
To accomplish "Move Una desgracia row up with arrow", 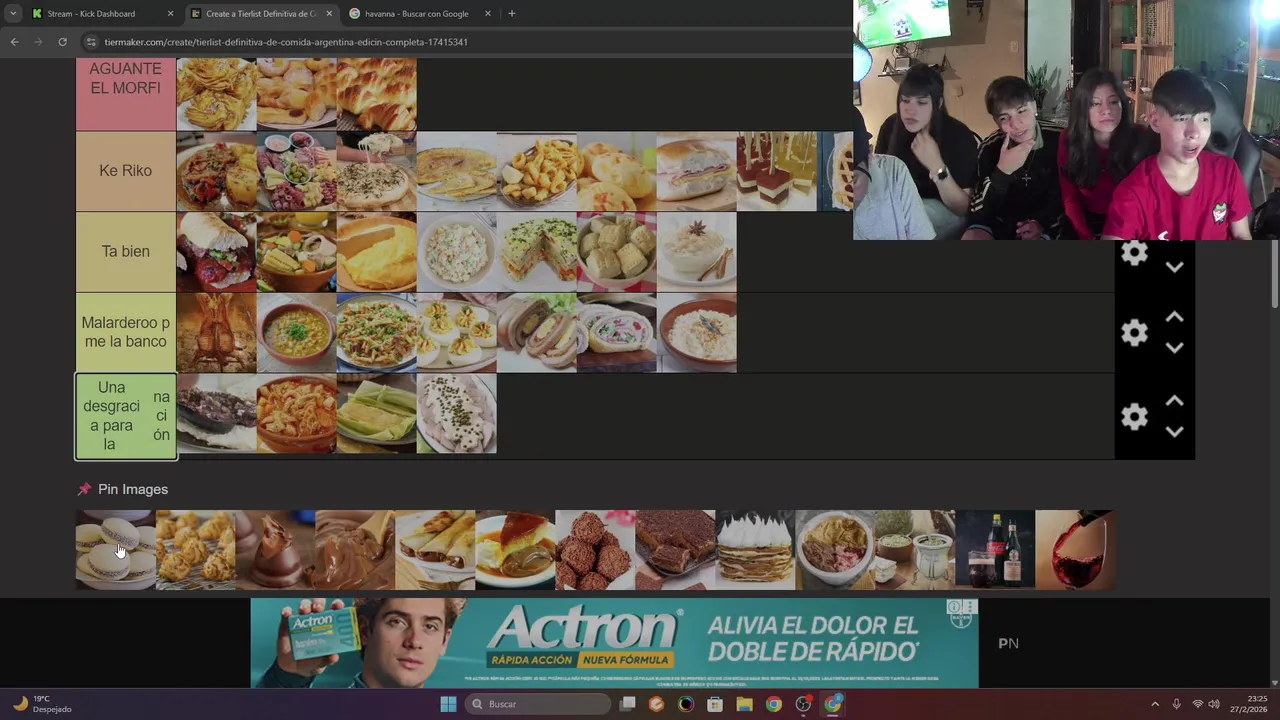I will (x=1175, y=401).
